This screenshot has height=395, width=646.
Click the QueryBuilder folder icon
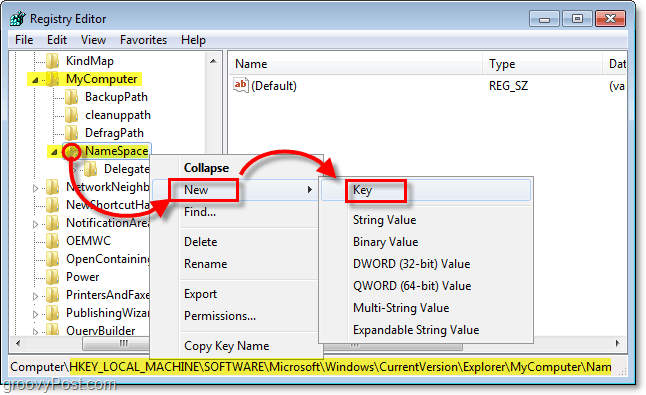tap(52, 330)
